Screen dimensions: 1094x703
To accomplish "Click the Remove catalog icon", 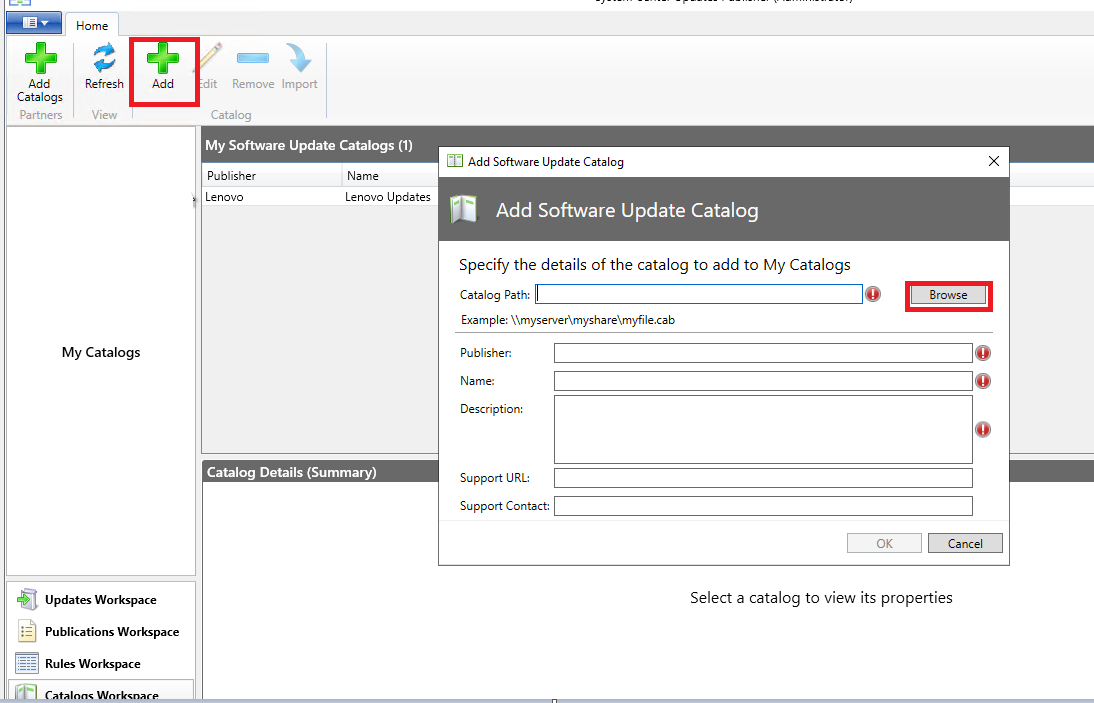I will click(x=253, y=58).
